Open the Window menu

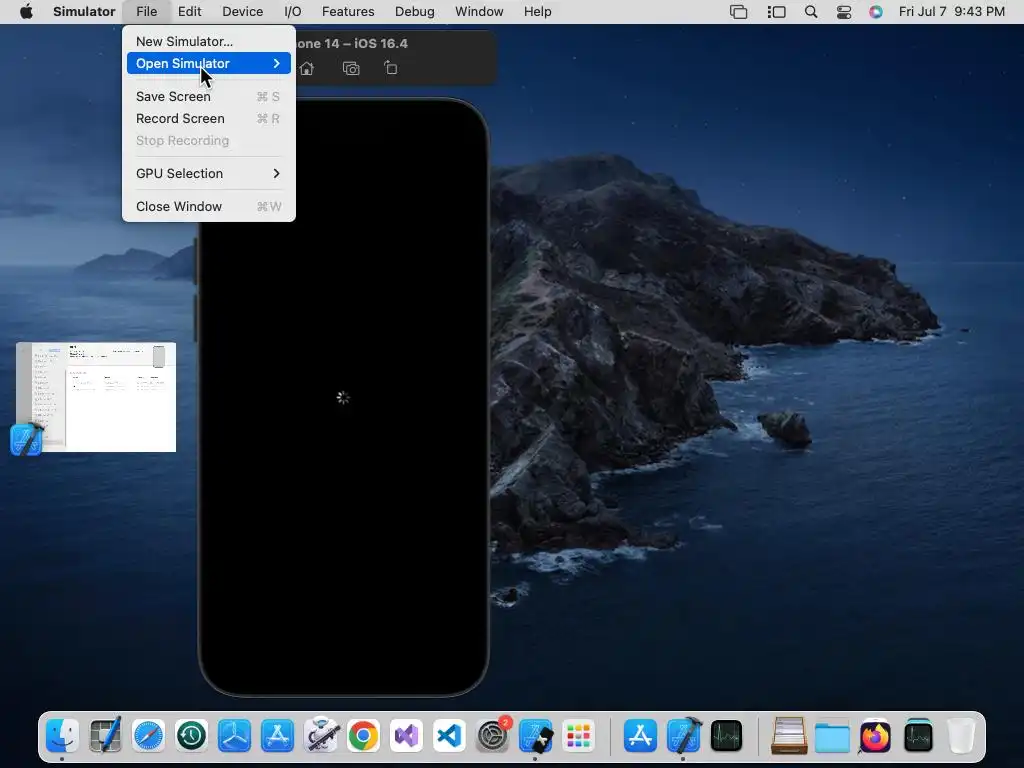coord(479,12)
